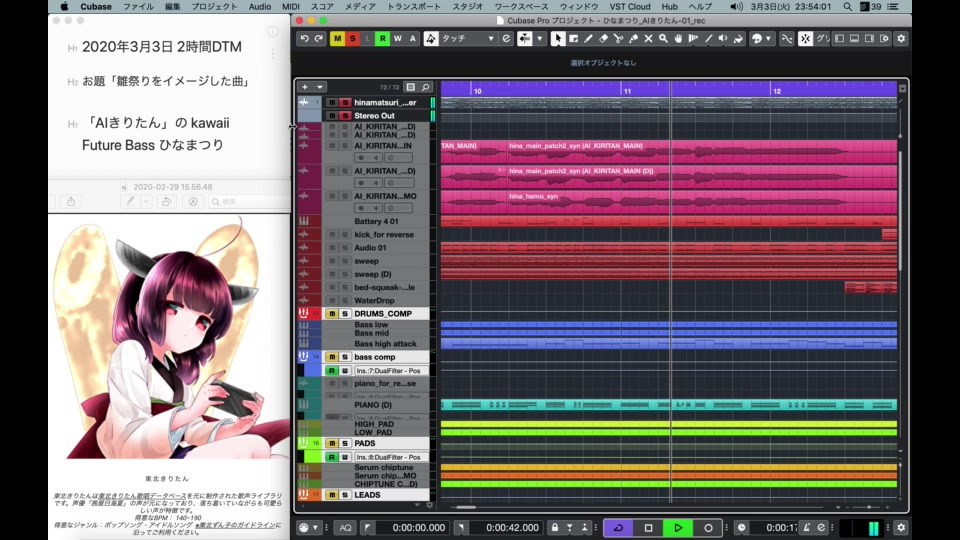Select the Time Warp tool
The width and height of the screenshot is (960, 540).
(x=693, y=39)
